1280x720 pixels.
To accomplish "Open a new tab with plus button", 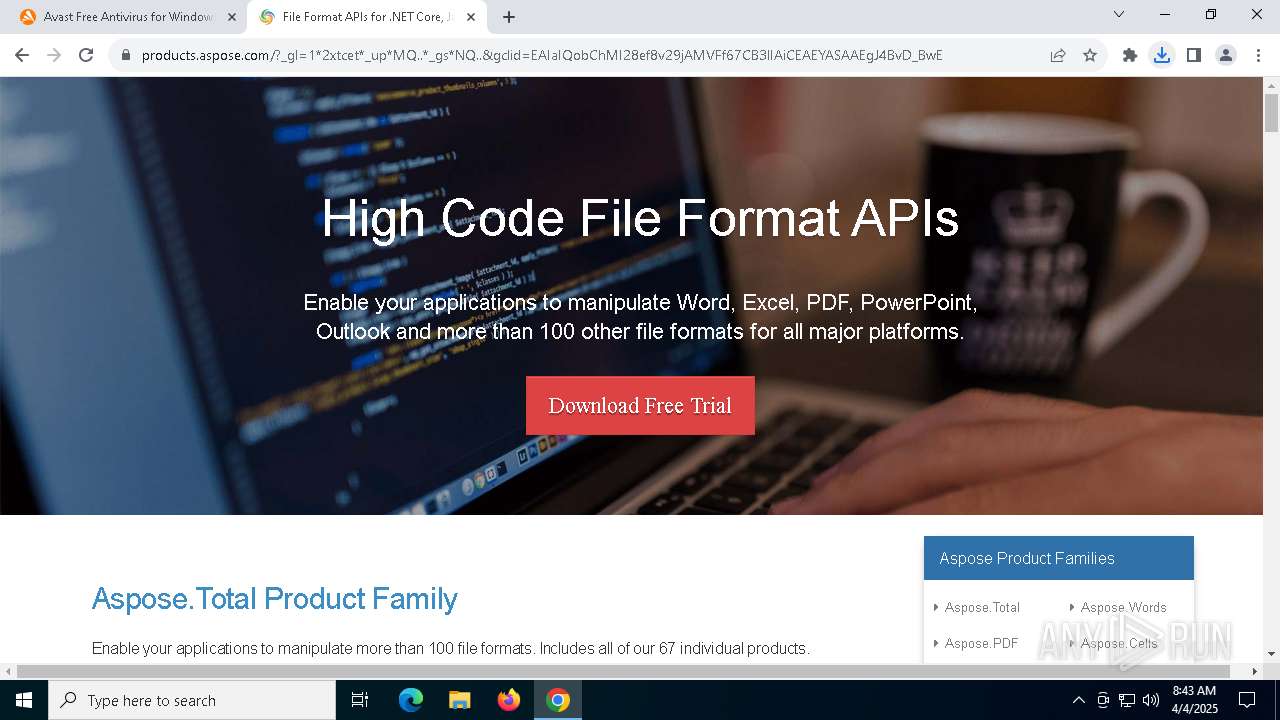I will click(509, 17).
